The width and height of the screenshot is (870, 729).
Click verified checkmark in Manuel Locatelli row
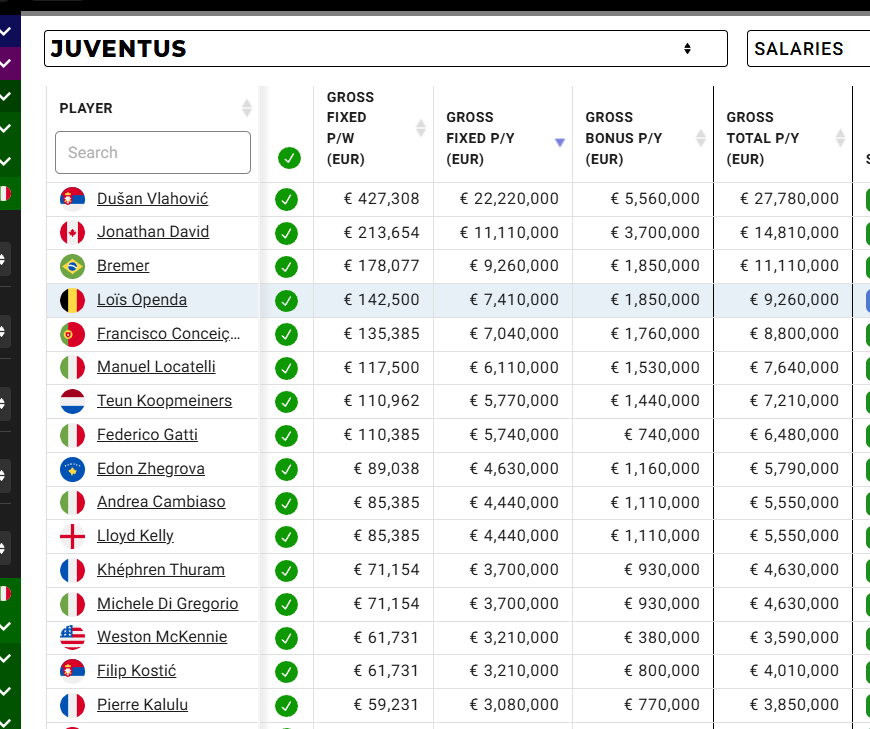(286, 368)
